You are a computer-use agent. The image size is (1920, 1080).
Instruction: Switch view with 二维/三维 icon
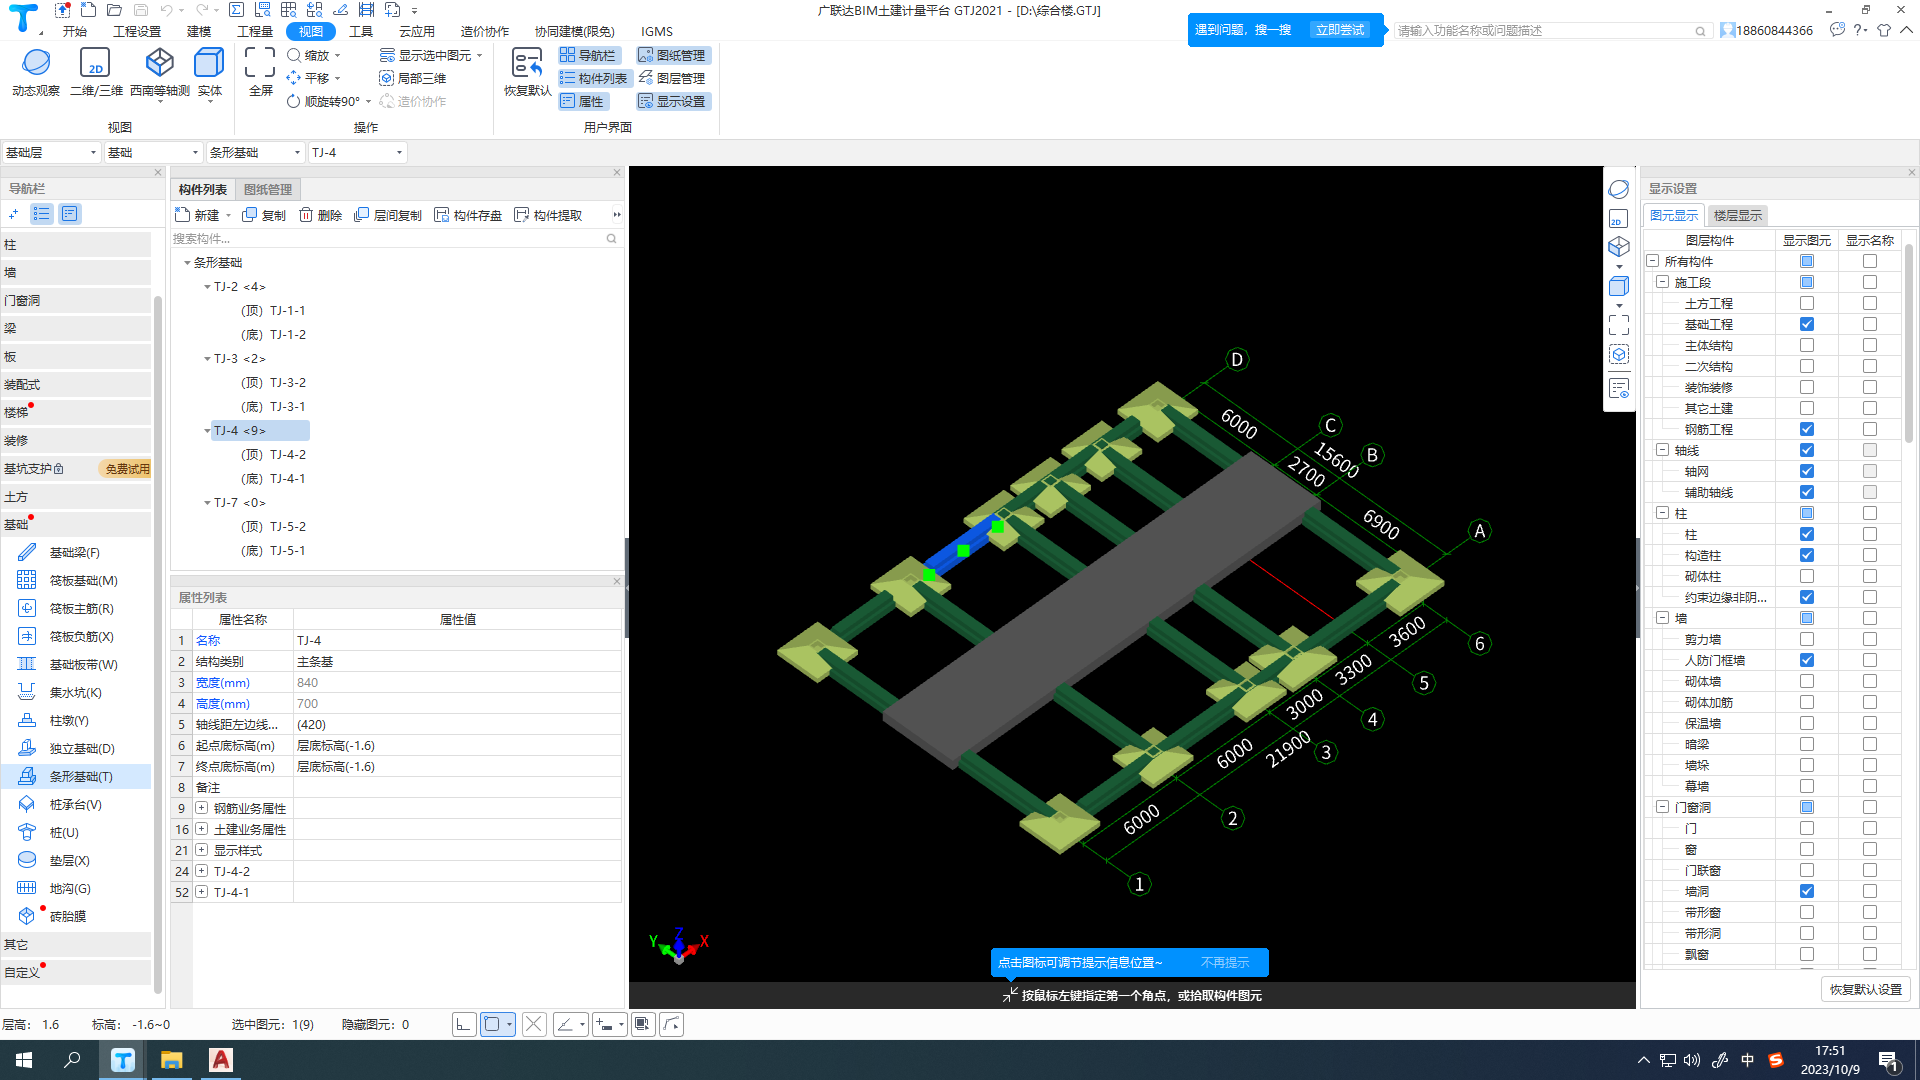coord(95,64)
